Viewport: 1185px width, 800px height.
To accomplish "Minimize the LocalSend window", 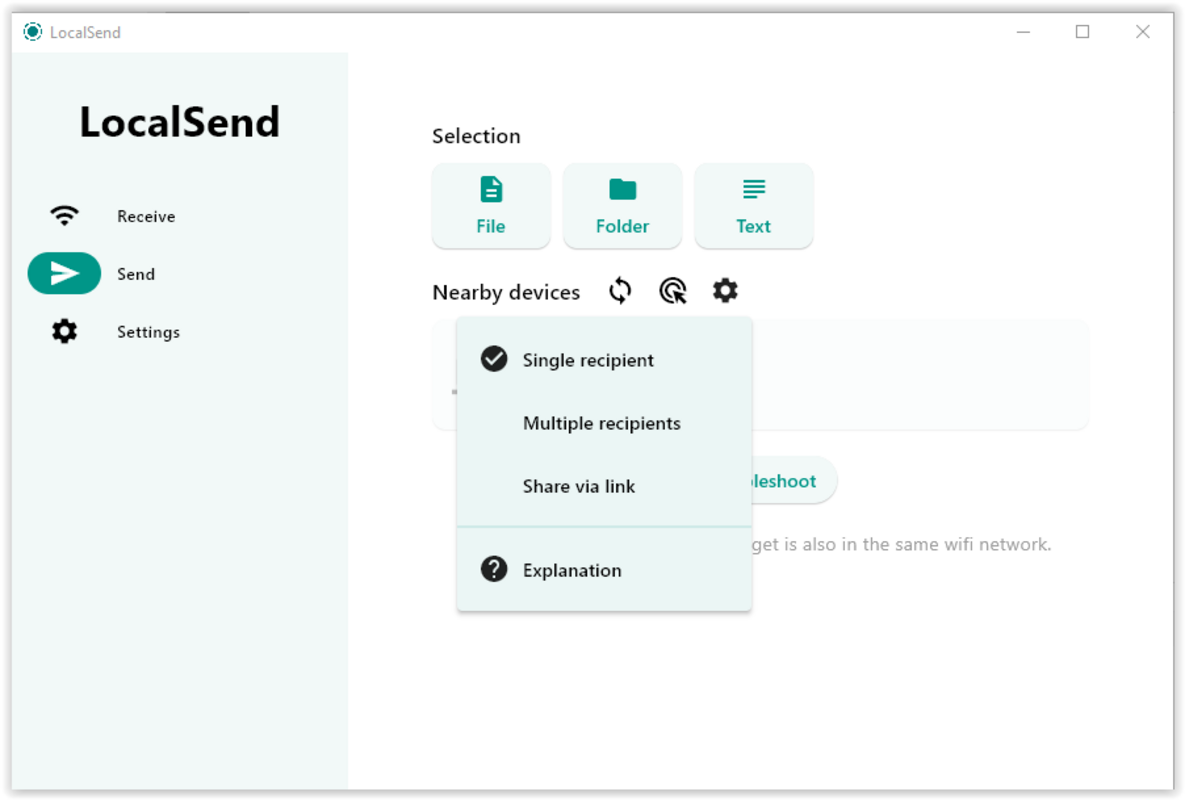I will pyautogui.click(x=1023, y=32).
